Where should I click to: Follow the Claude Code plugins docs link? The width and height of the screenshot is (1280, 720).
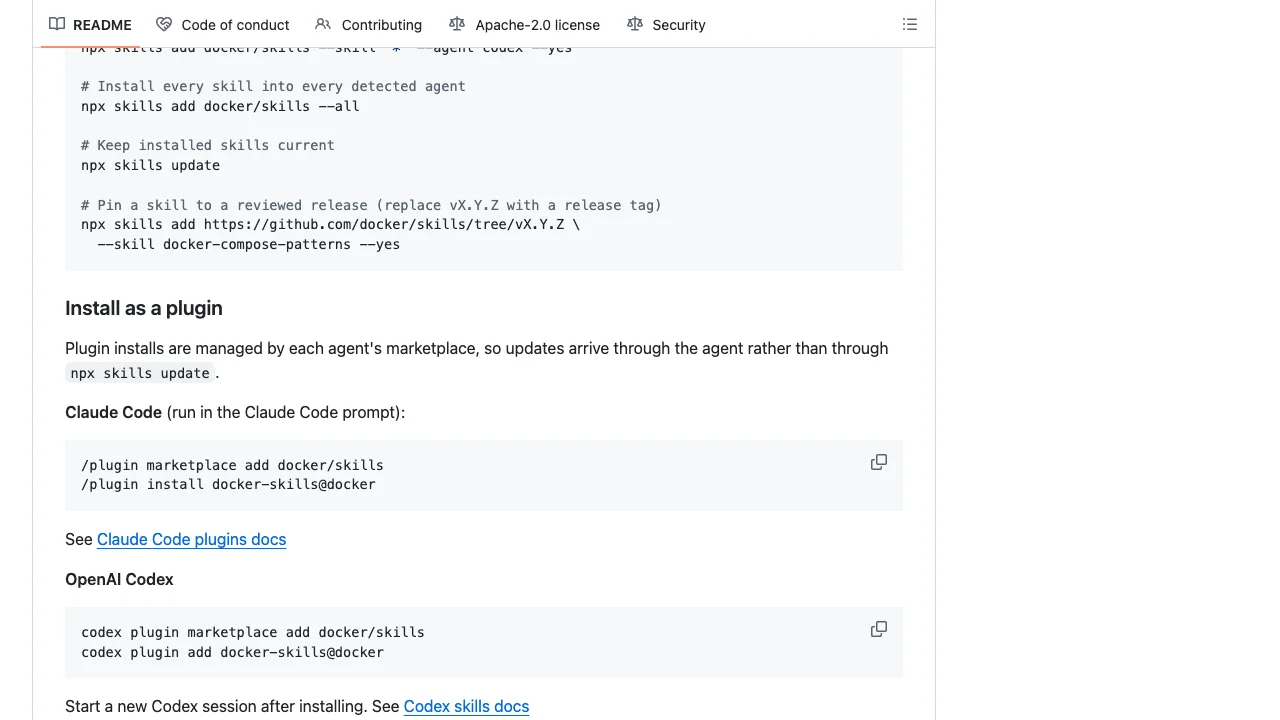coord(191,539)
